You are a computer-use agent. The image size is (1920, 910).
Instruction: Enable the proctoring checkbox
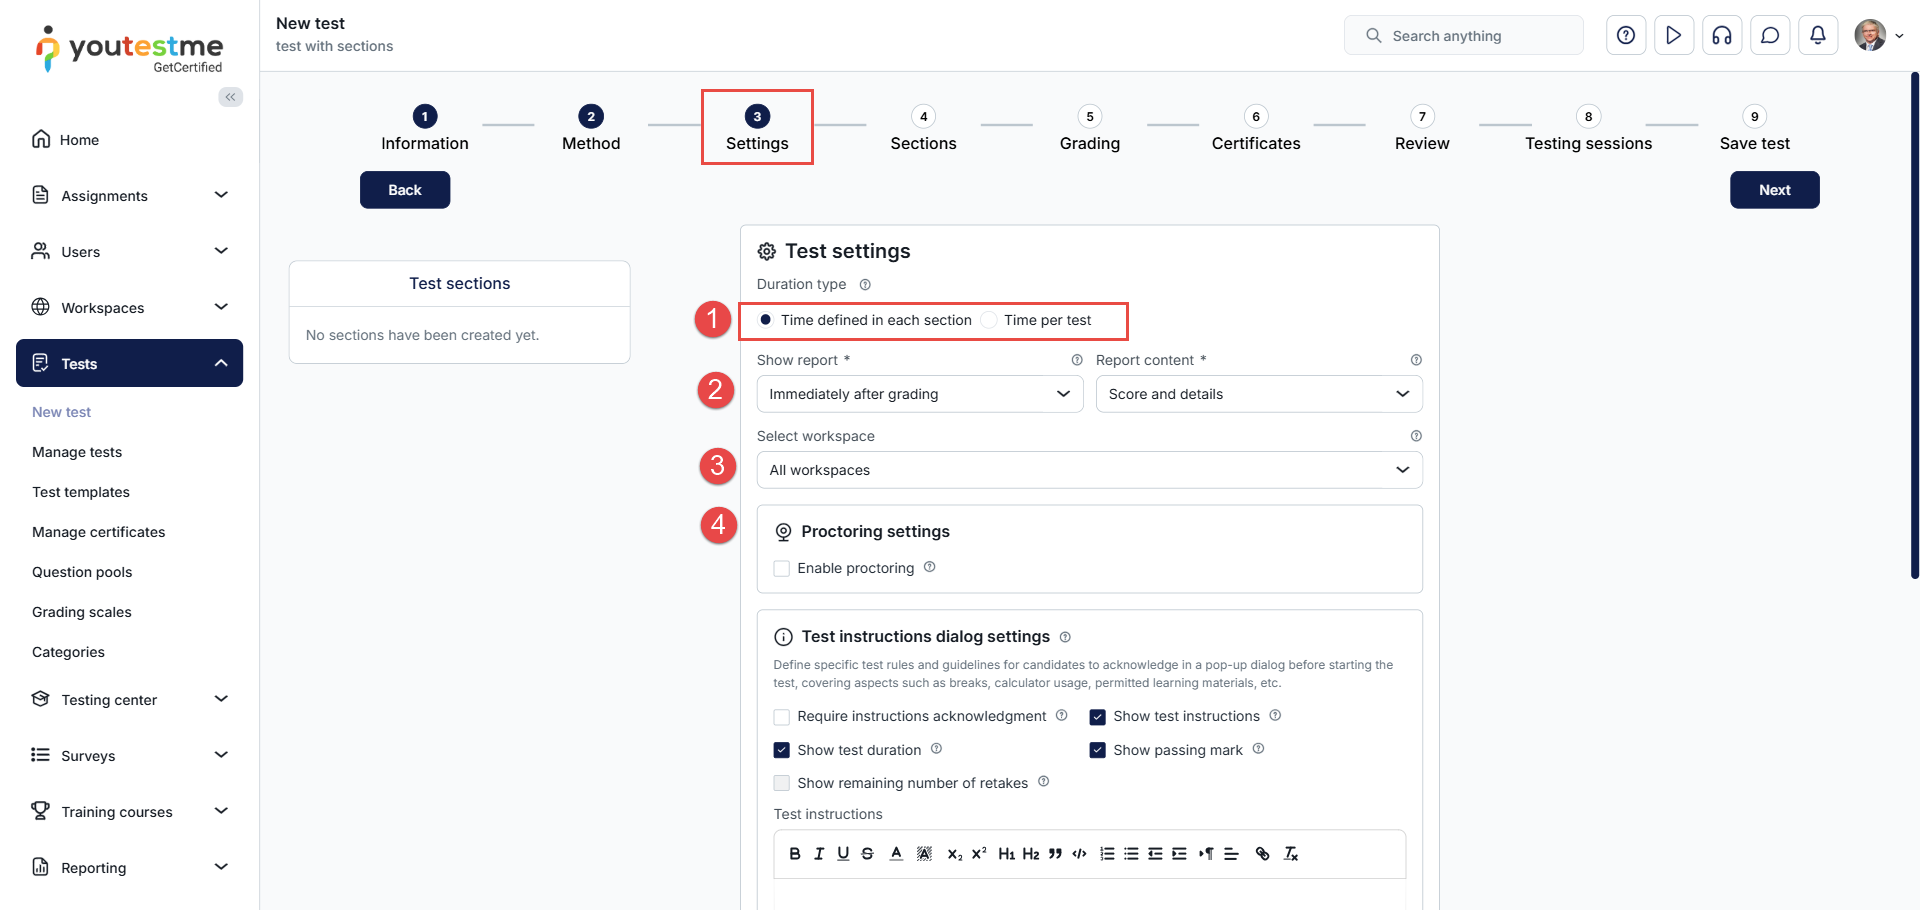click(x=782, y=569)
